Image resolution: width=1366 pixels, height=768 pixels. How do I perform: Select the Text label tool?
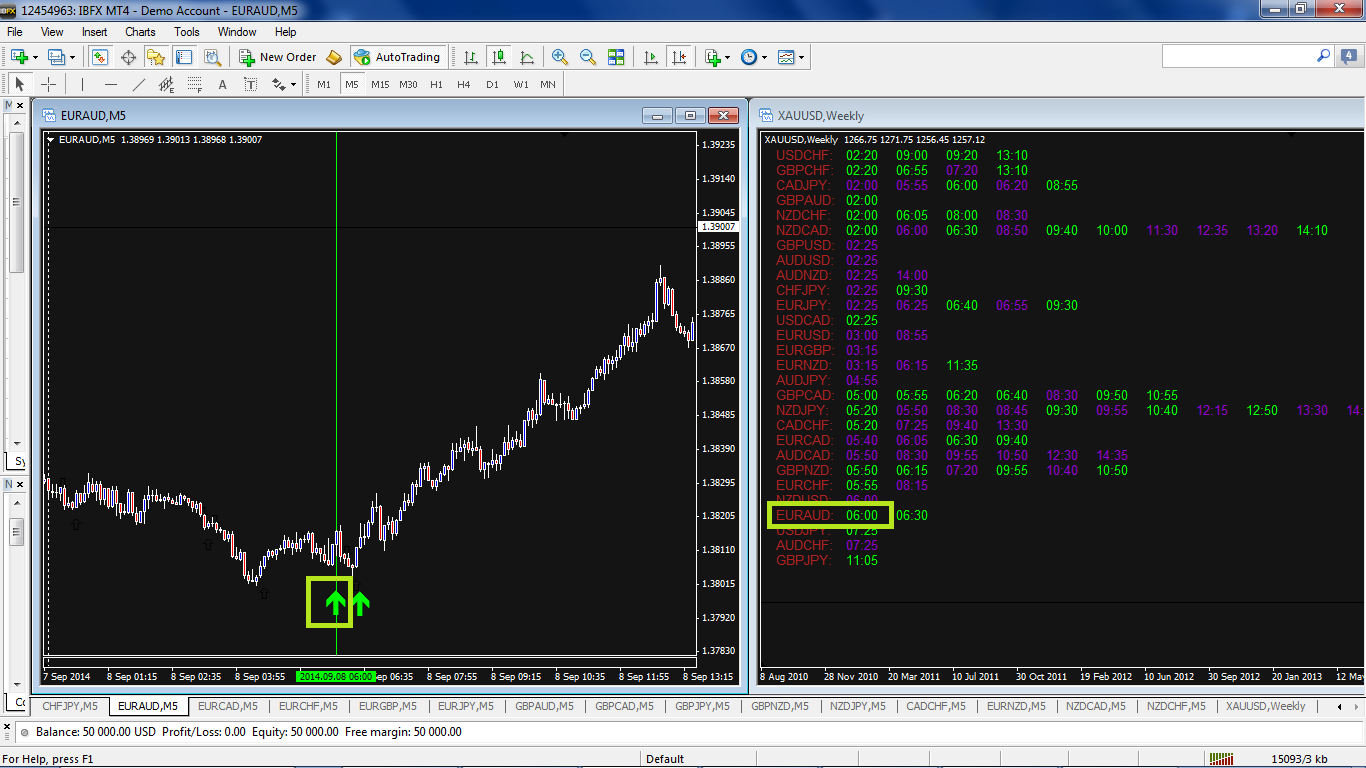(222, 85)
